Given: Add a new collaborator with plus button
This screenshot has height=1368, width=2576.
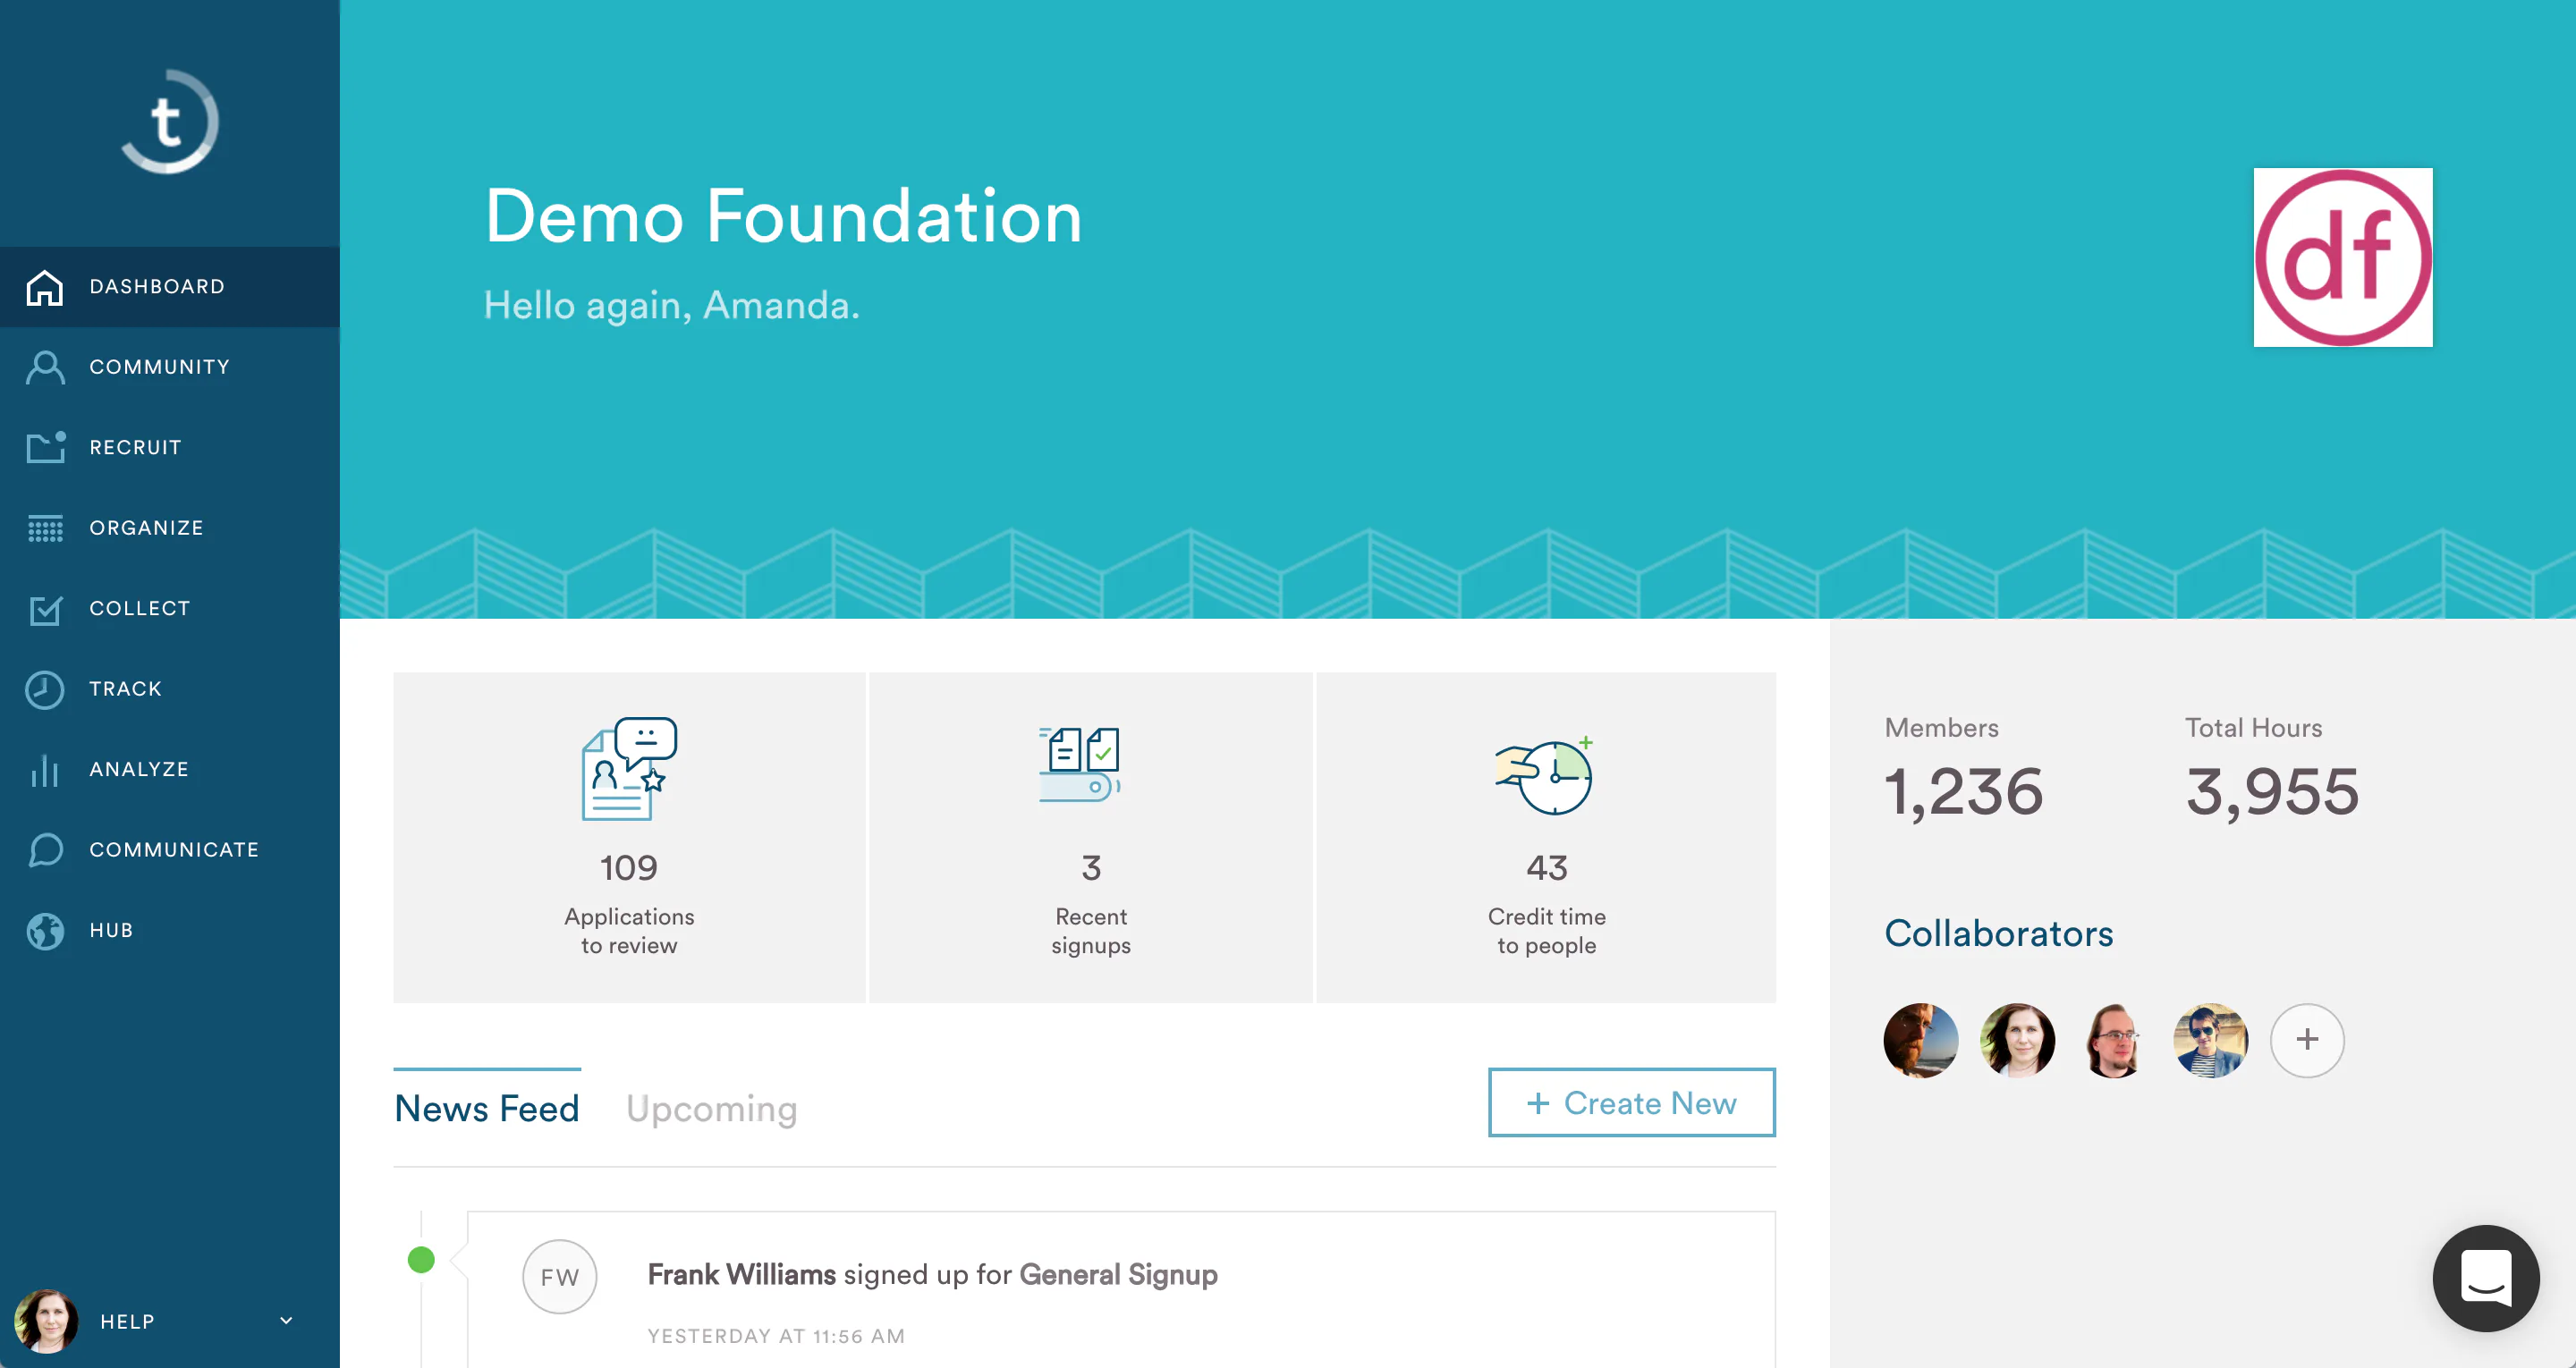Looking at the screenshot, I should tap(2307, 1040).
